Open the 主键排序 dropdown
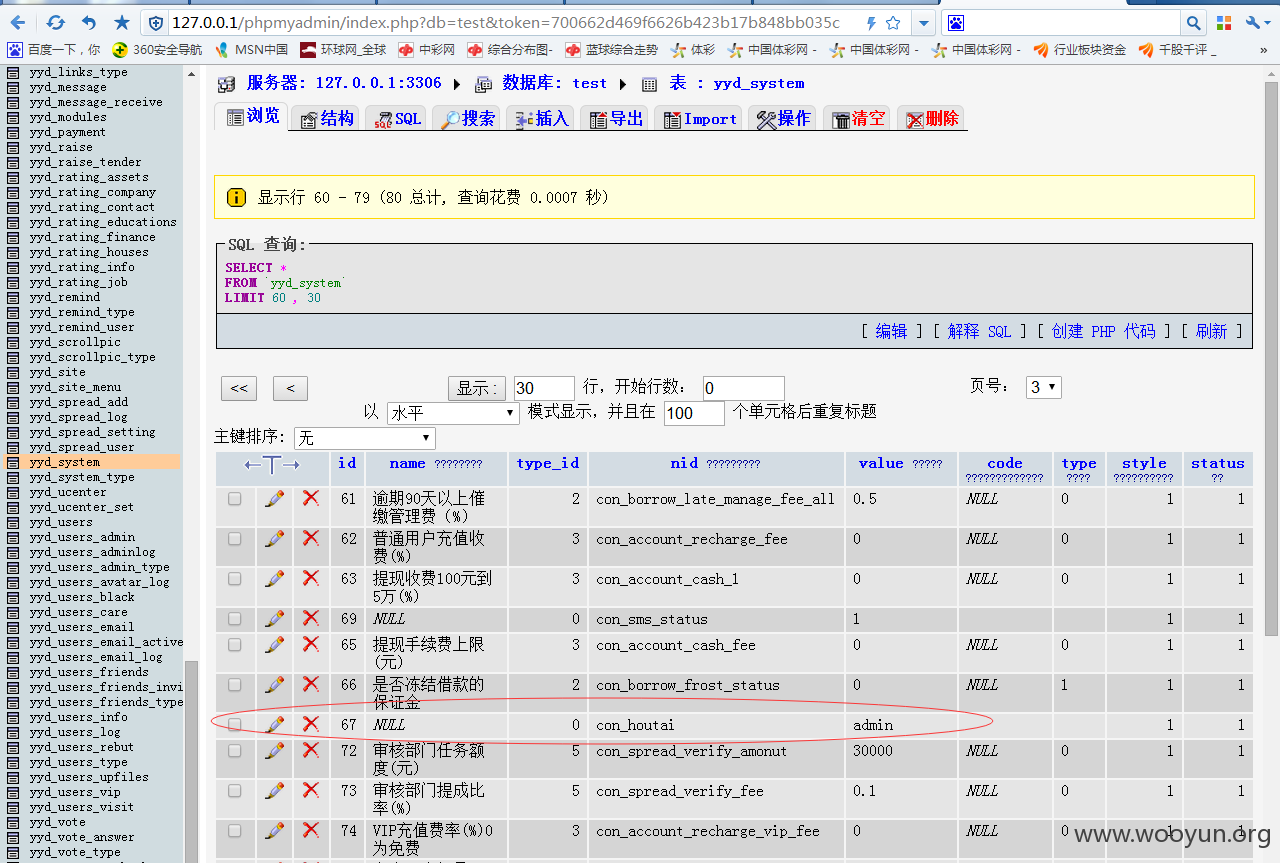Image resolution: width=1280 pixels, height=863 pixels. point(364,438)
